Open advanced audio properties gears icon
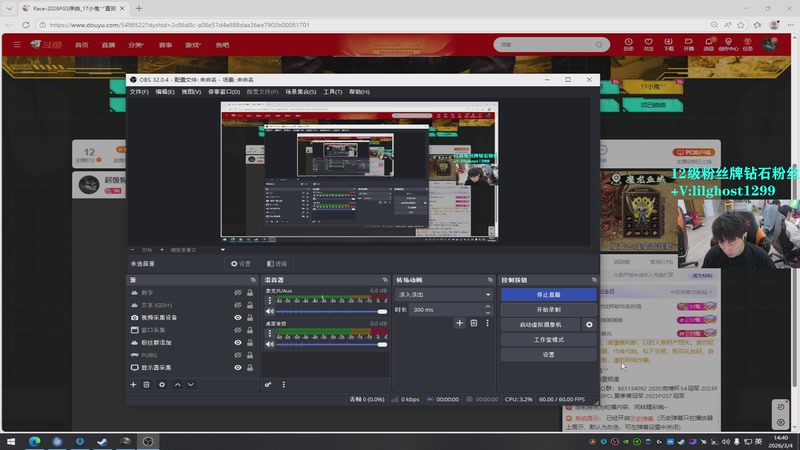 (268, 385)
